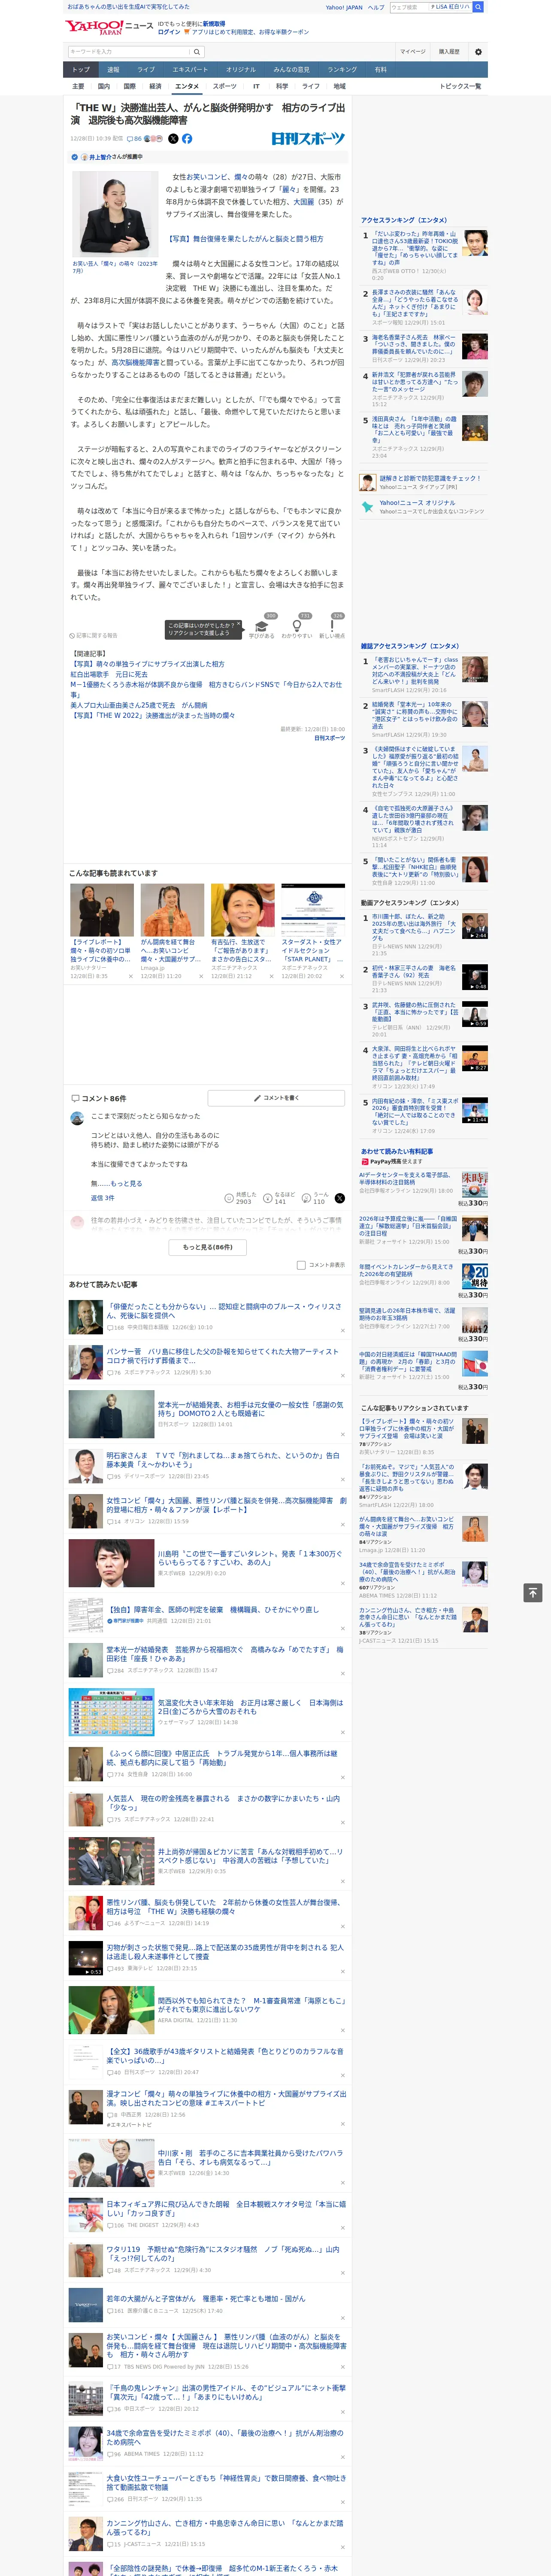
Task: Open the '有料' navigation tab
Action: click(380, 70)
